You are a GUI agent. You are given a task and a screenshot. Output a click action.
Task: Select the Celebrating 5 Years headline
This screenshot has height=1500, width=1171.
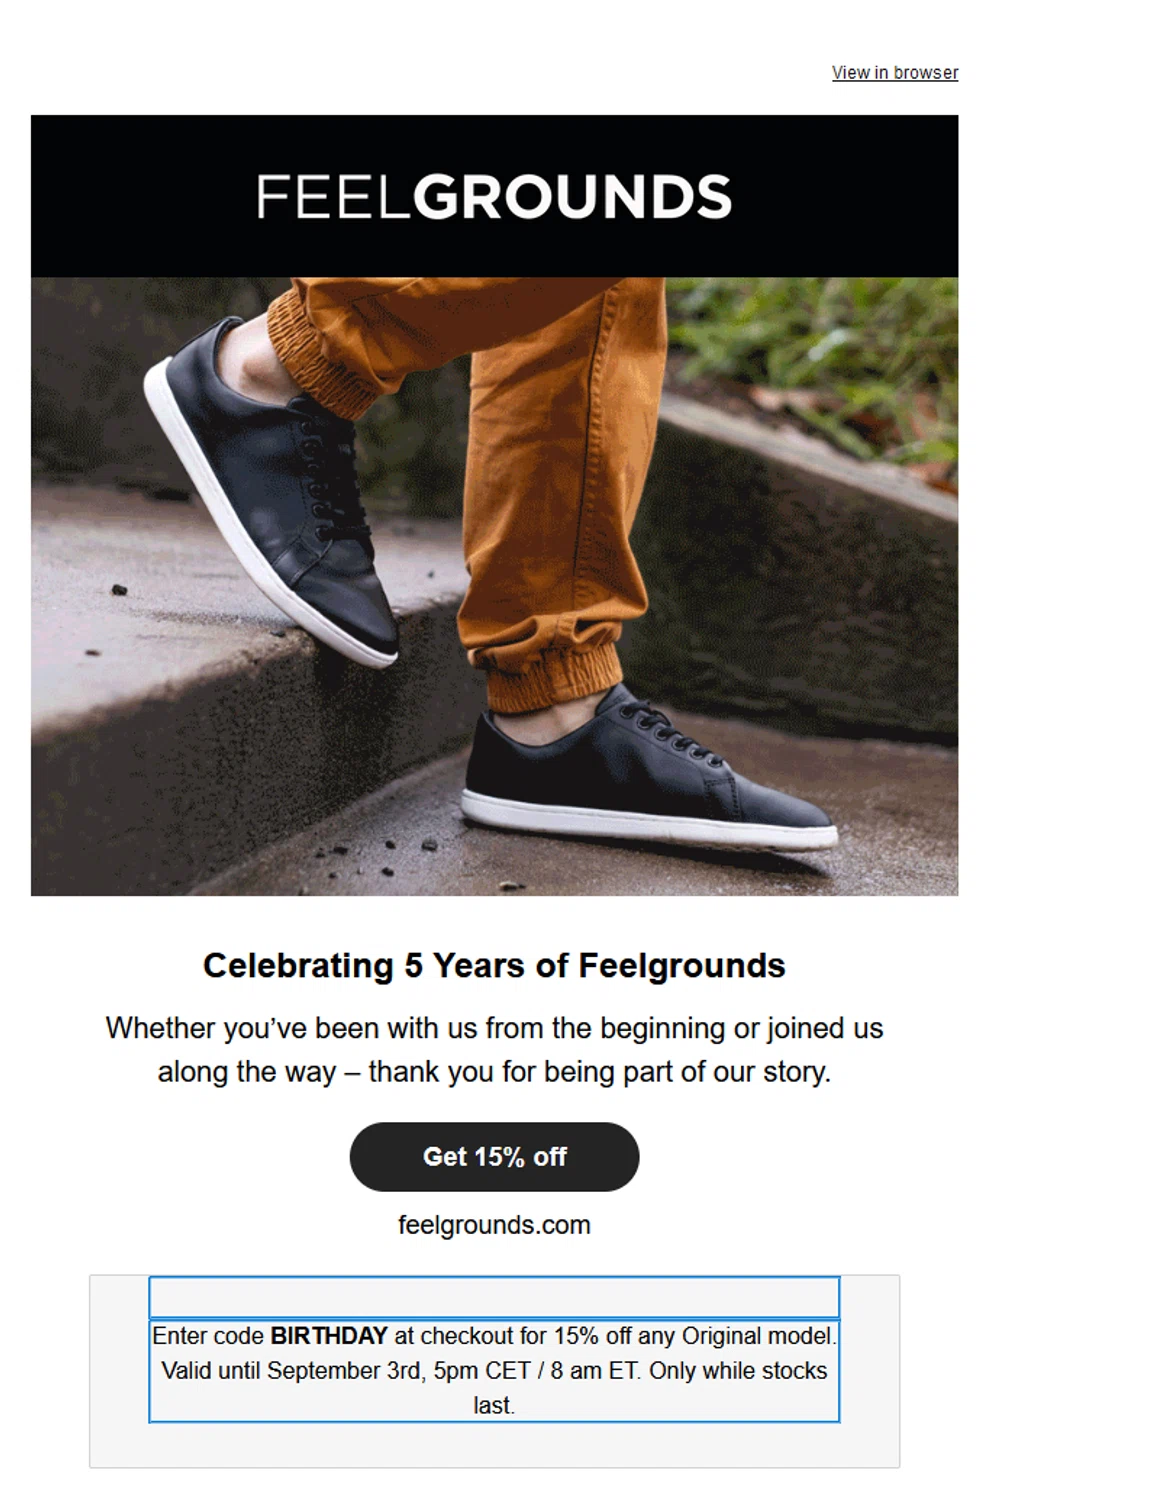(x=494, y=965)
